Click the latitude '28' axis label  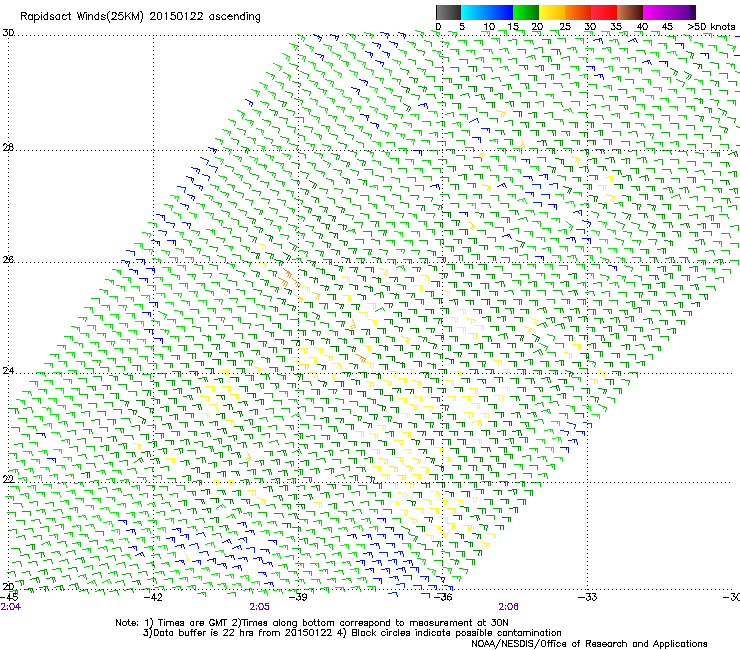(x=8, y=147)
